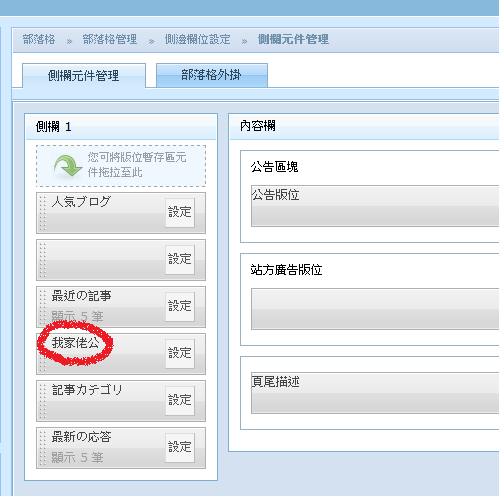Open 設定 for 記事カテゴリ widget
Screen dimensions: 499x496
[180, 401]
